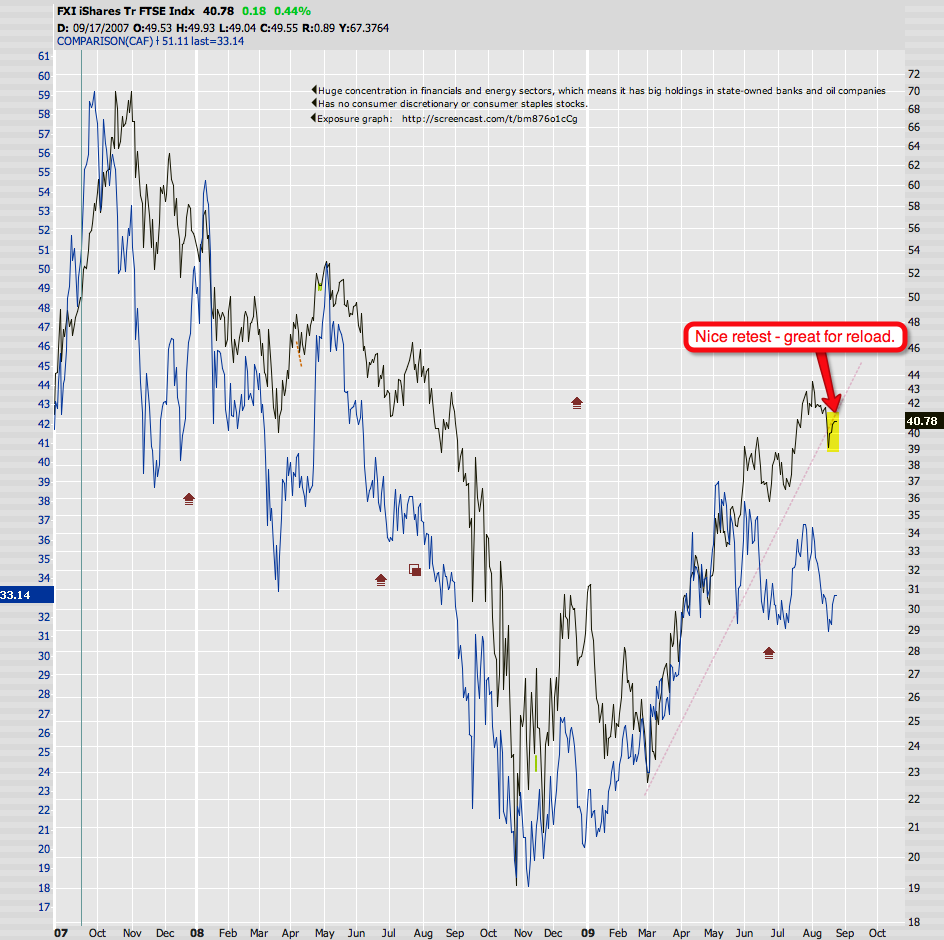Select the yellow highlighted retest zone
This screenshot has width=944, height=940.
click(x=833, y=432)
